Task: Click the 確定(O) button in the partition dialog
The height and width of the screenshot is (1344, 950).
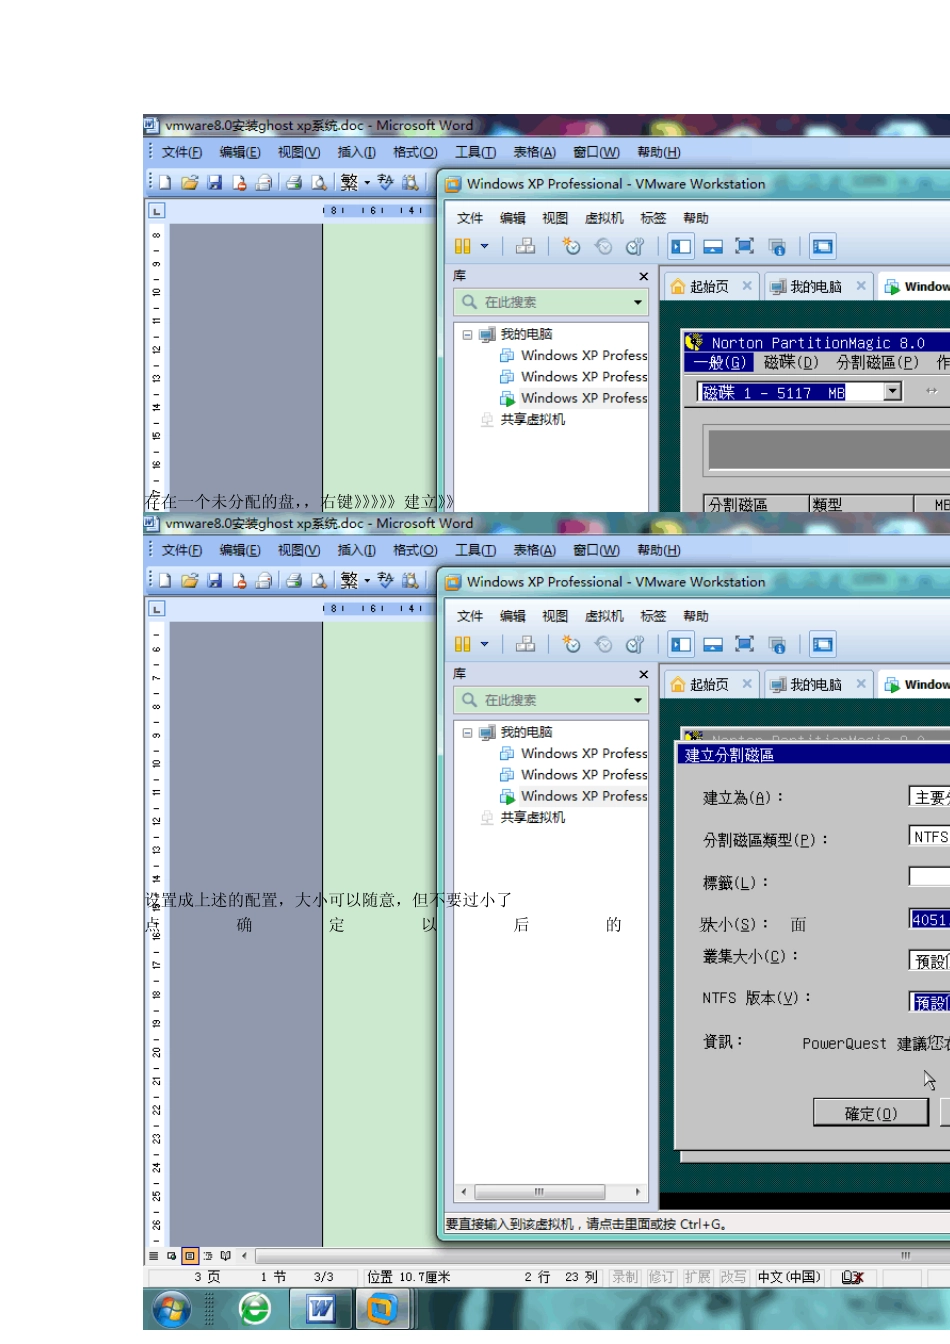Action: 871,1113
